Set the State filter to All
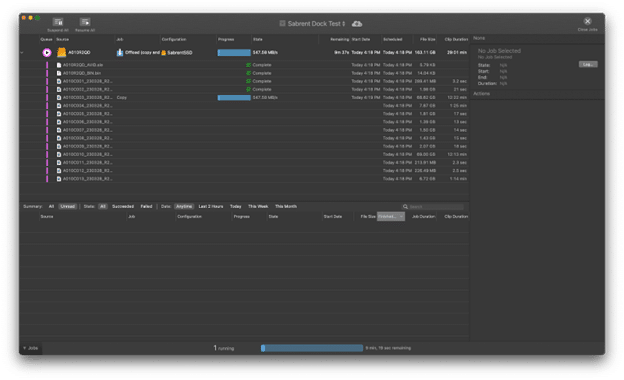The height and width of the screenshot is (380, 624). coord(103,207)
